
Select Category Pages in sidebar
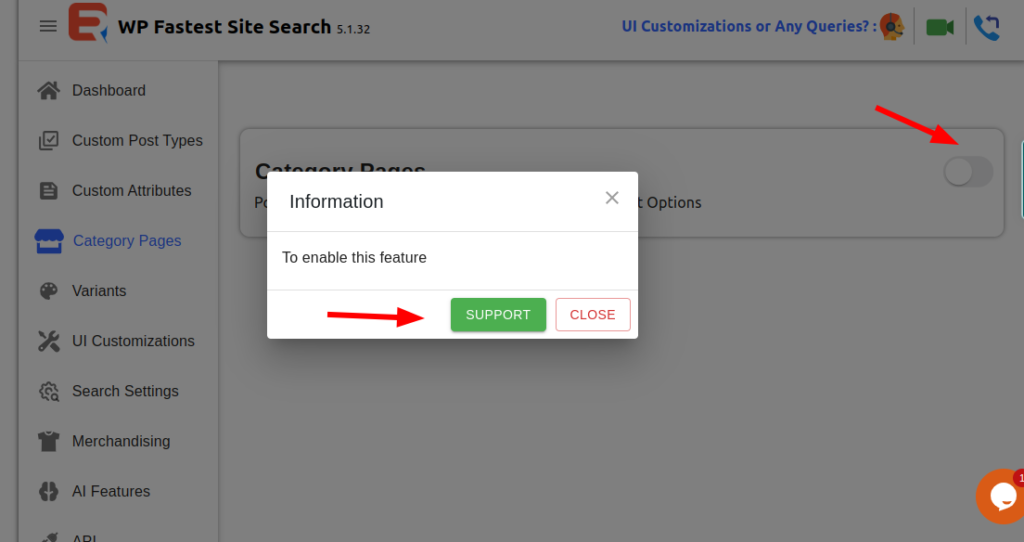point(127,241)
